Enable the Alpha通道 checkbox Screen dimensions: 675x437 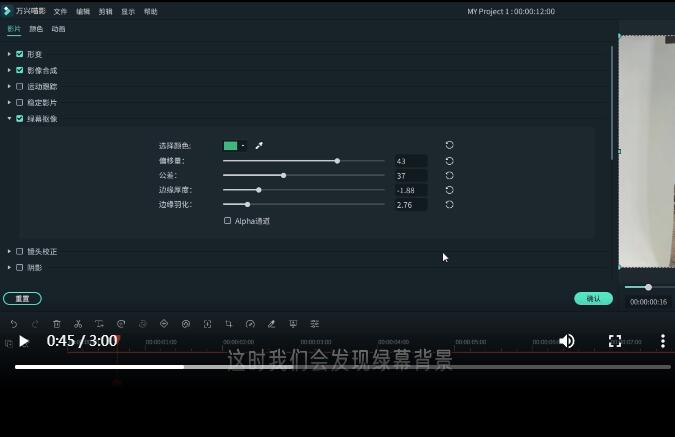(227, 220)
